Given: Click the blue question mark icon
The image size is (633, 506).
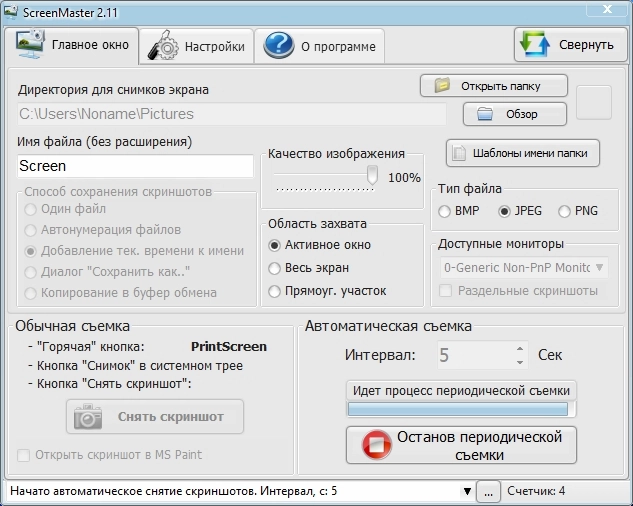Looking at the screenshot, I should (279, 46).
